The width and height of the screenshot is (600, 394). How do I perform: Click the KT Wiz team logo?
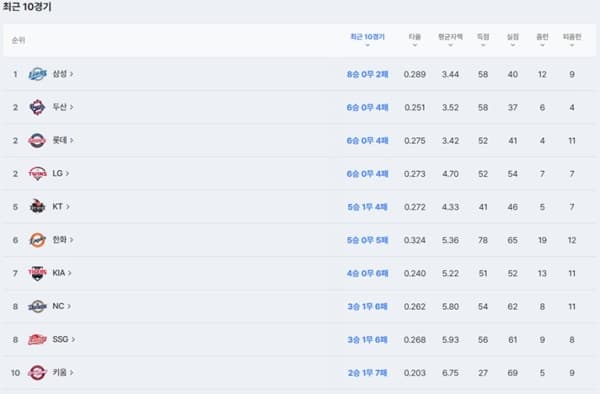coord(38,207)
